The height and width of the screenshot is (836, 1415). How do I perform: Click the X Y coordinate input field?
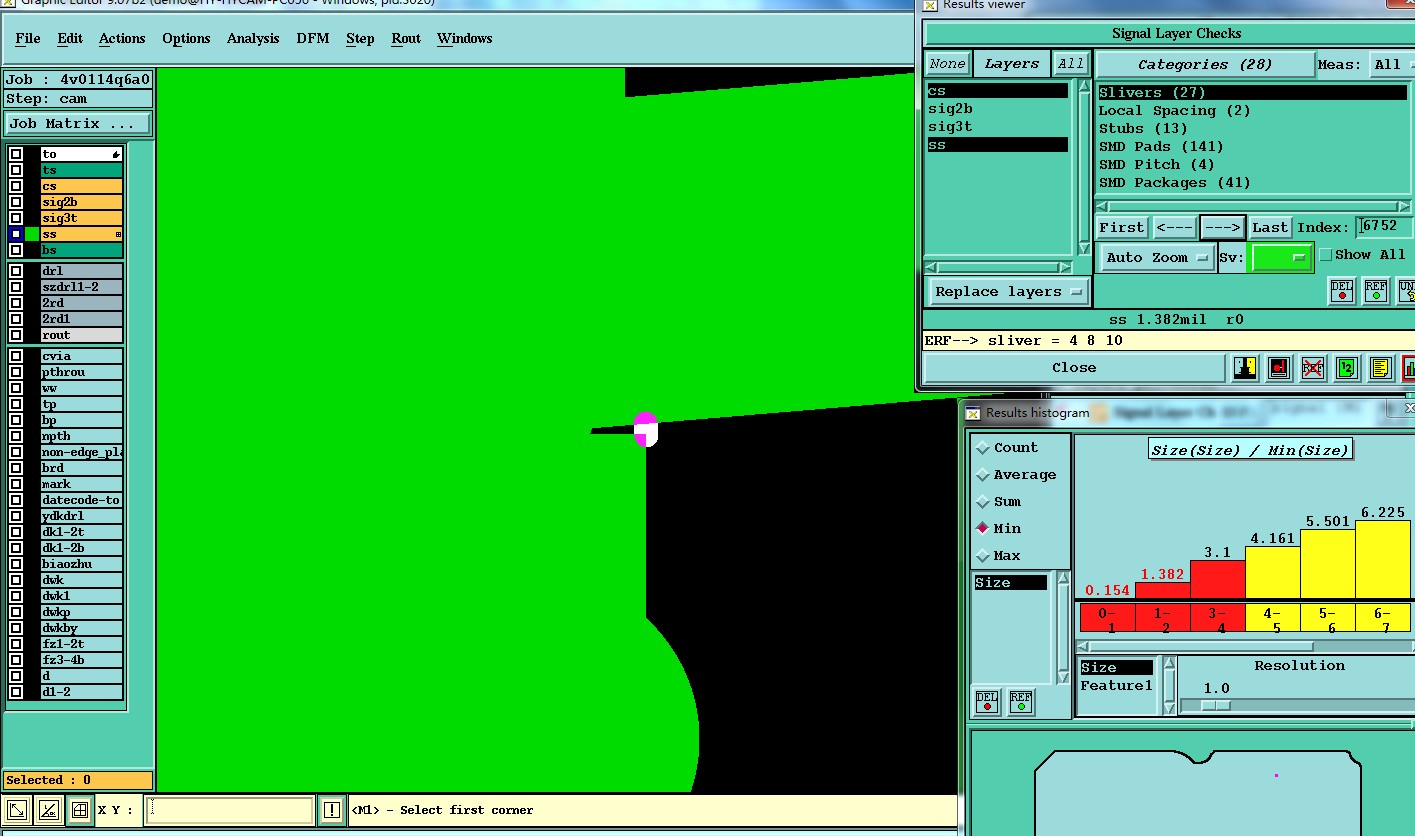coord(230,810)
